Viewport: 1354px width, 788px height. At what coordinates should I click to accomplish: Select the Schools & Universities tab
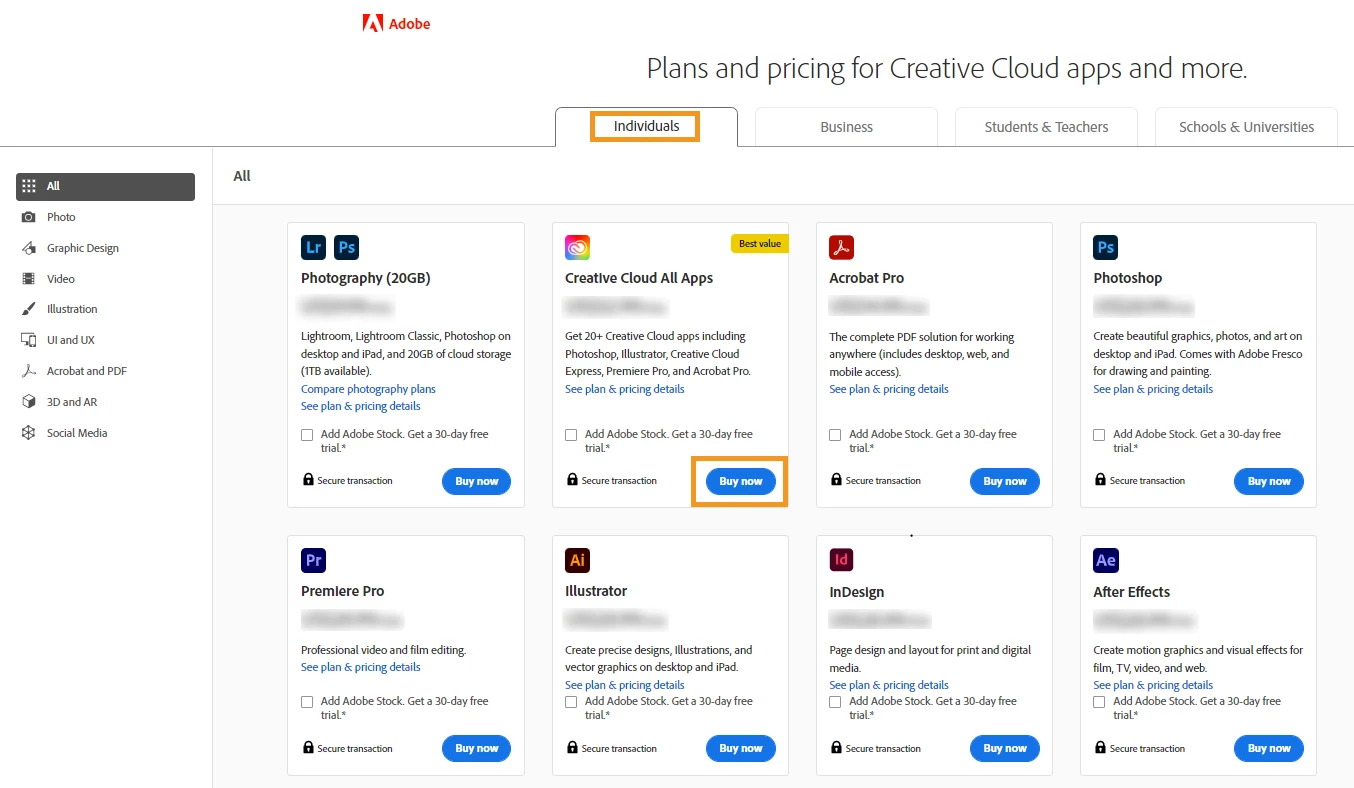point(1246,127)
